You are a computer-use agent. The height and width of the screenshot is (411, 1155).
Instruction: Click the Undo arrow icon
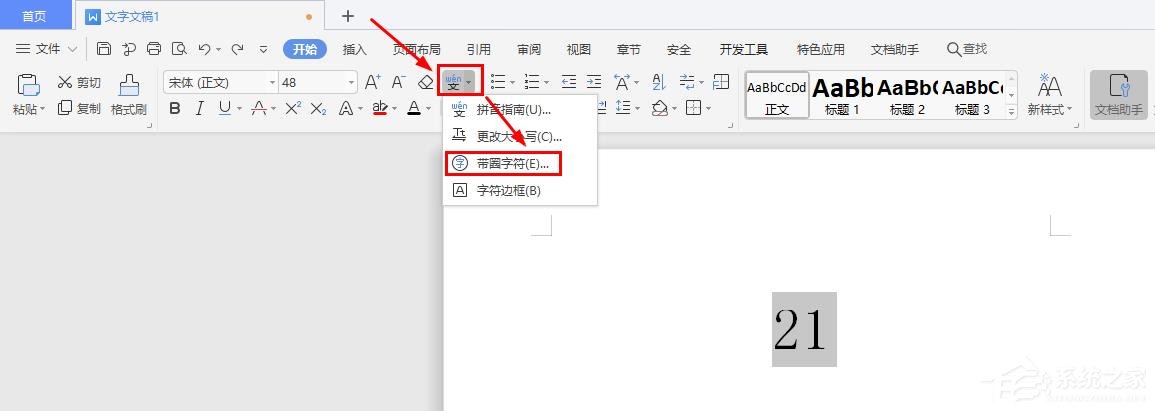(x=204, y=49)
